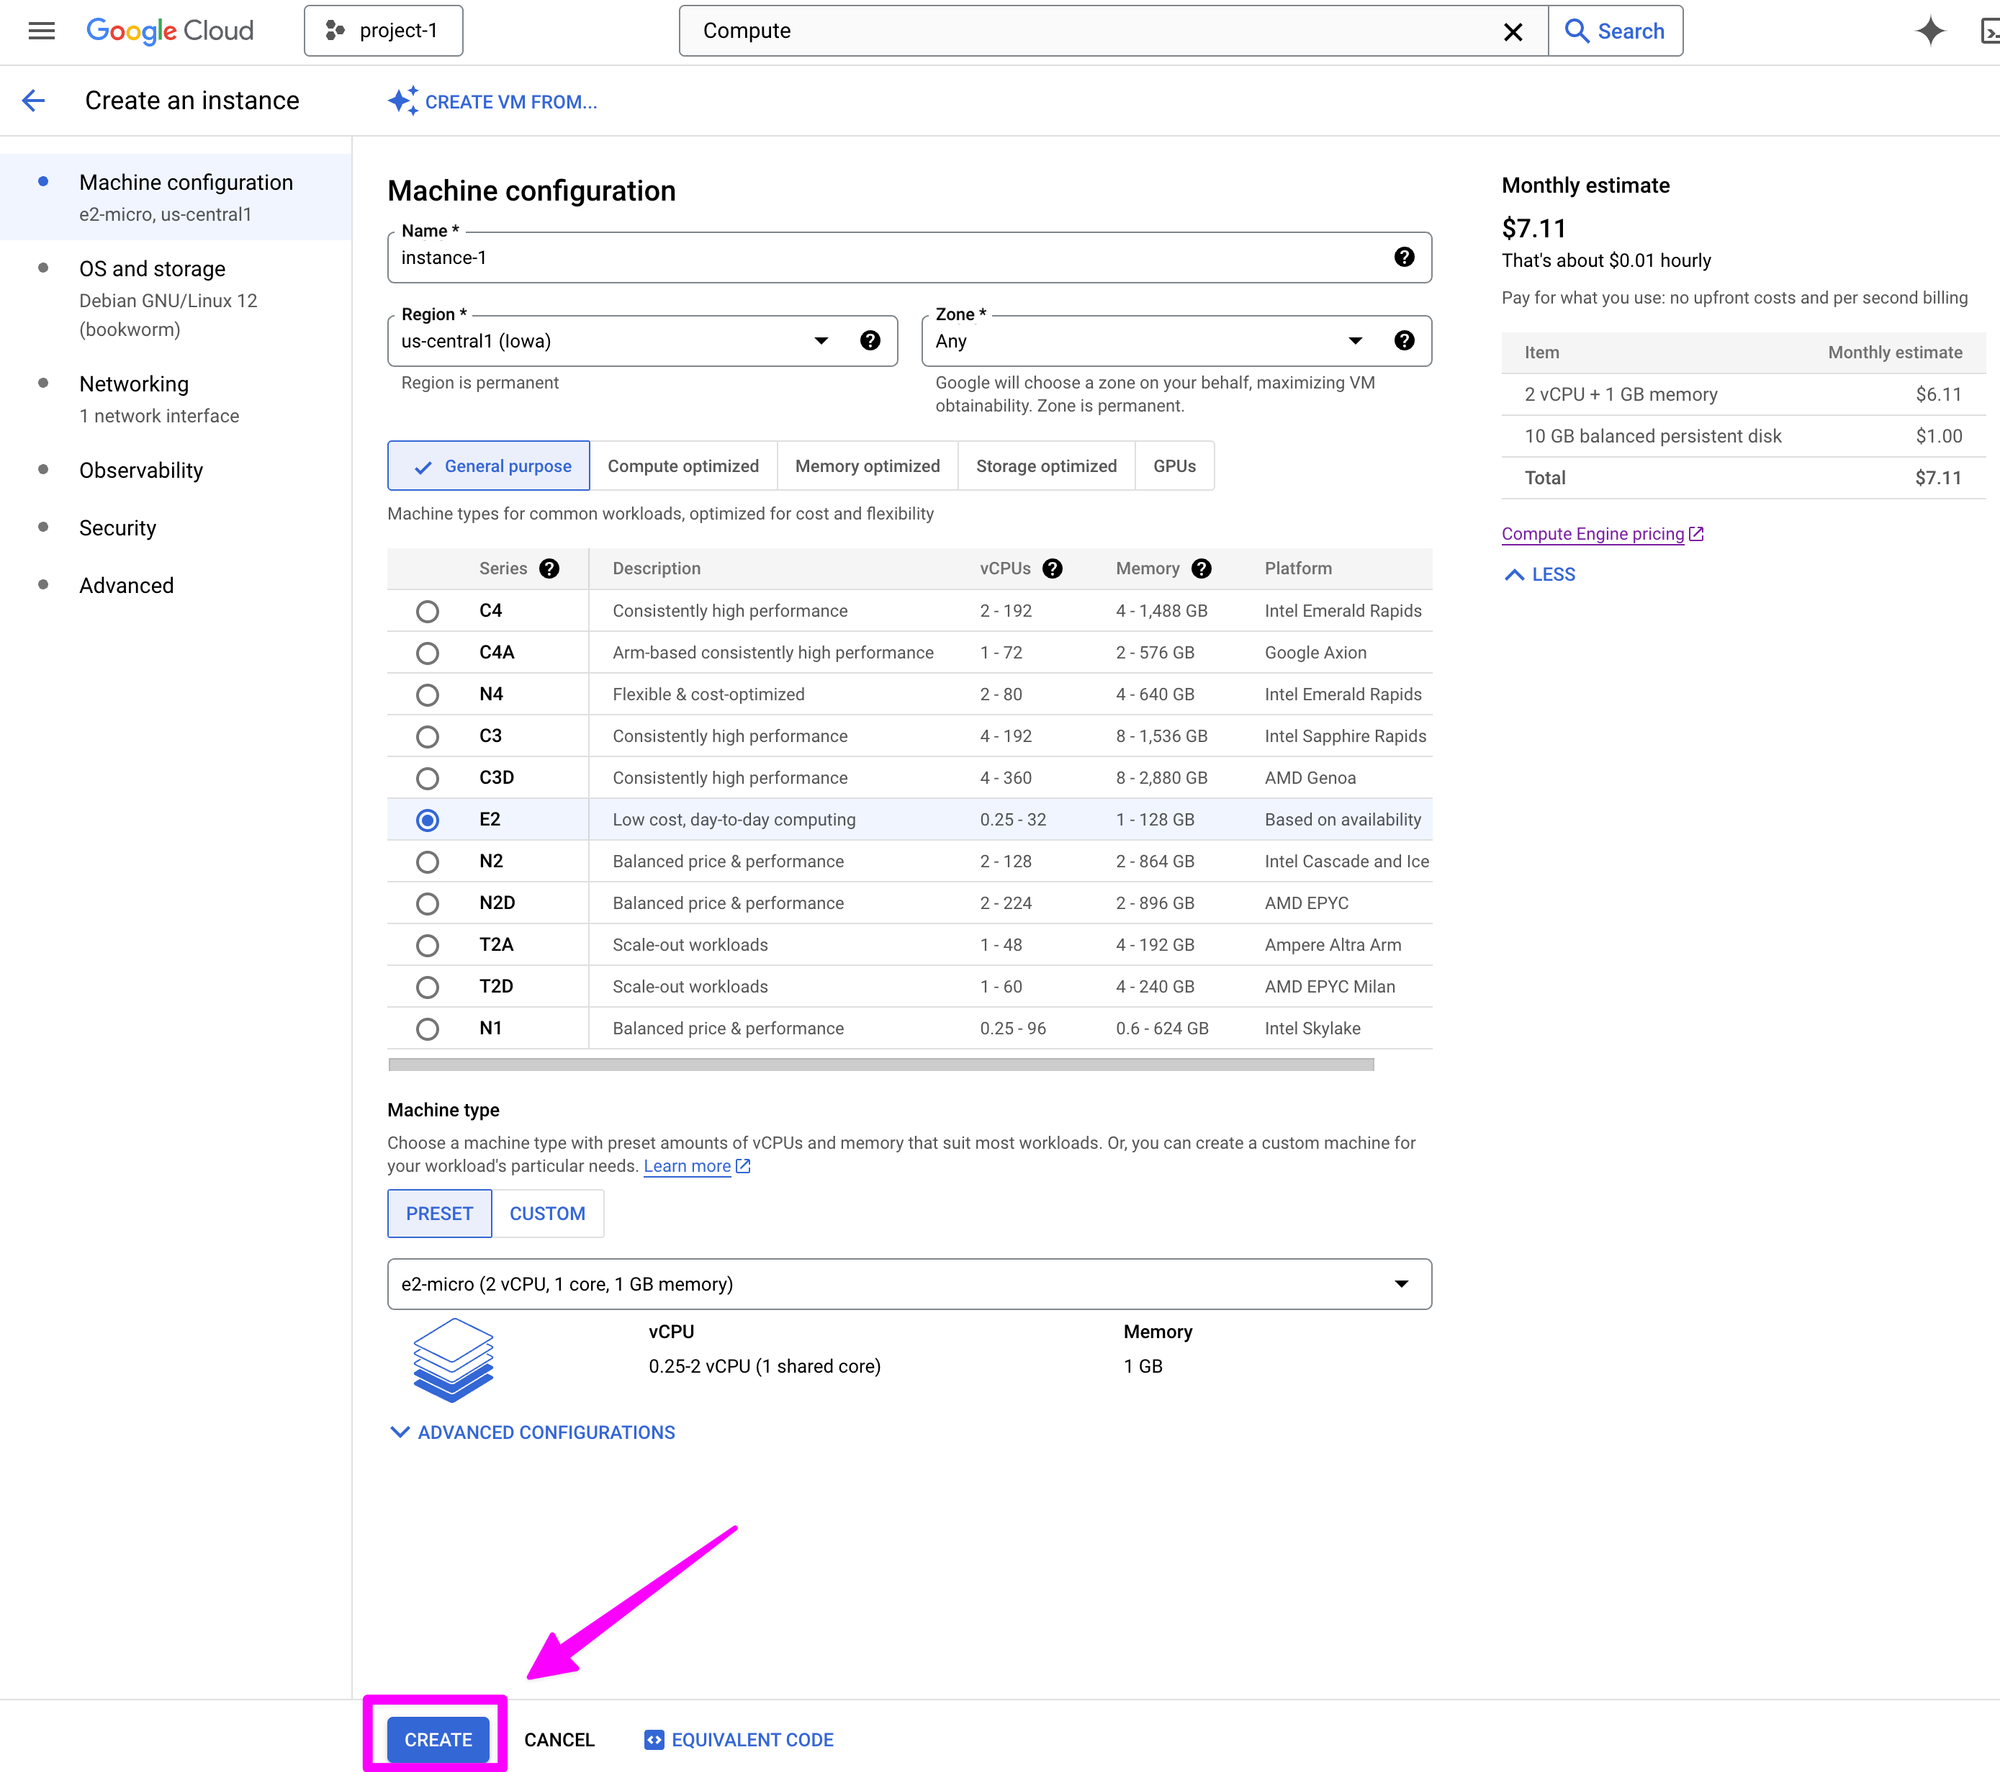Click the blue CREATE button
Image resolution: width=2000 pixels, height=1772 pixels.
pyautogui.click(x=438, y=1739)
